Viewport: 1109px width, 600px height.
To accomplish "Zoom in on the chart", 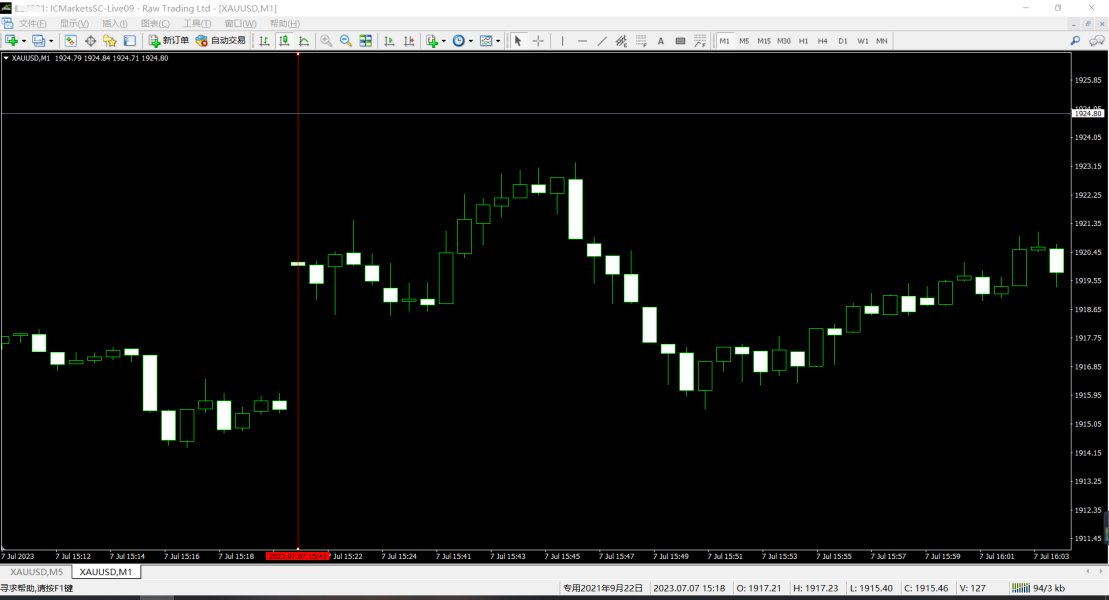I will pos(326,41).
